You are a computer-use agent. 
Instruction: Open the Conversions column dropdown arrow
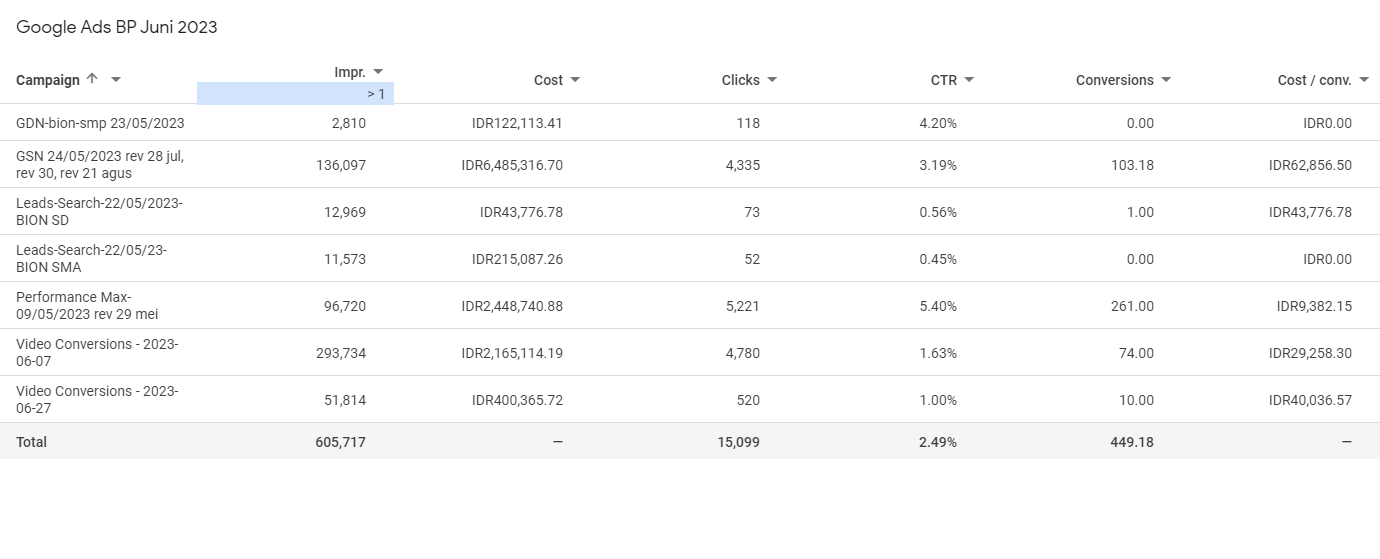coord(1166,80)
